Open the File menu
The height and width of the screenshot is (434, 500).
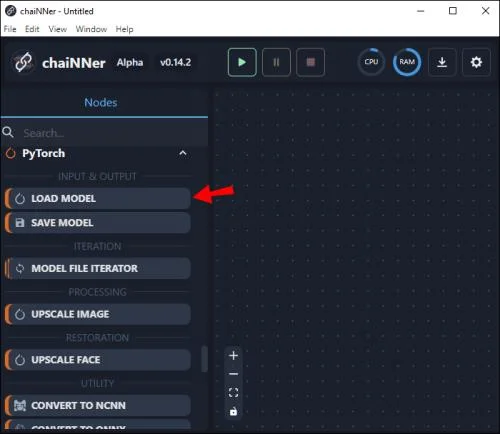pos(10,29)
